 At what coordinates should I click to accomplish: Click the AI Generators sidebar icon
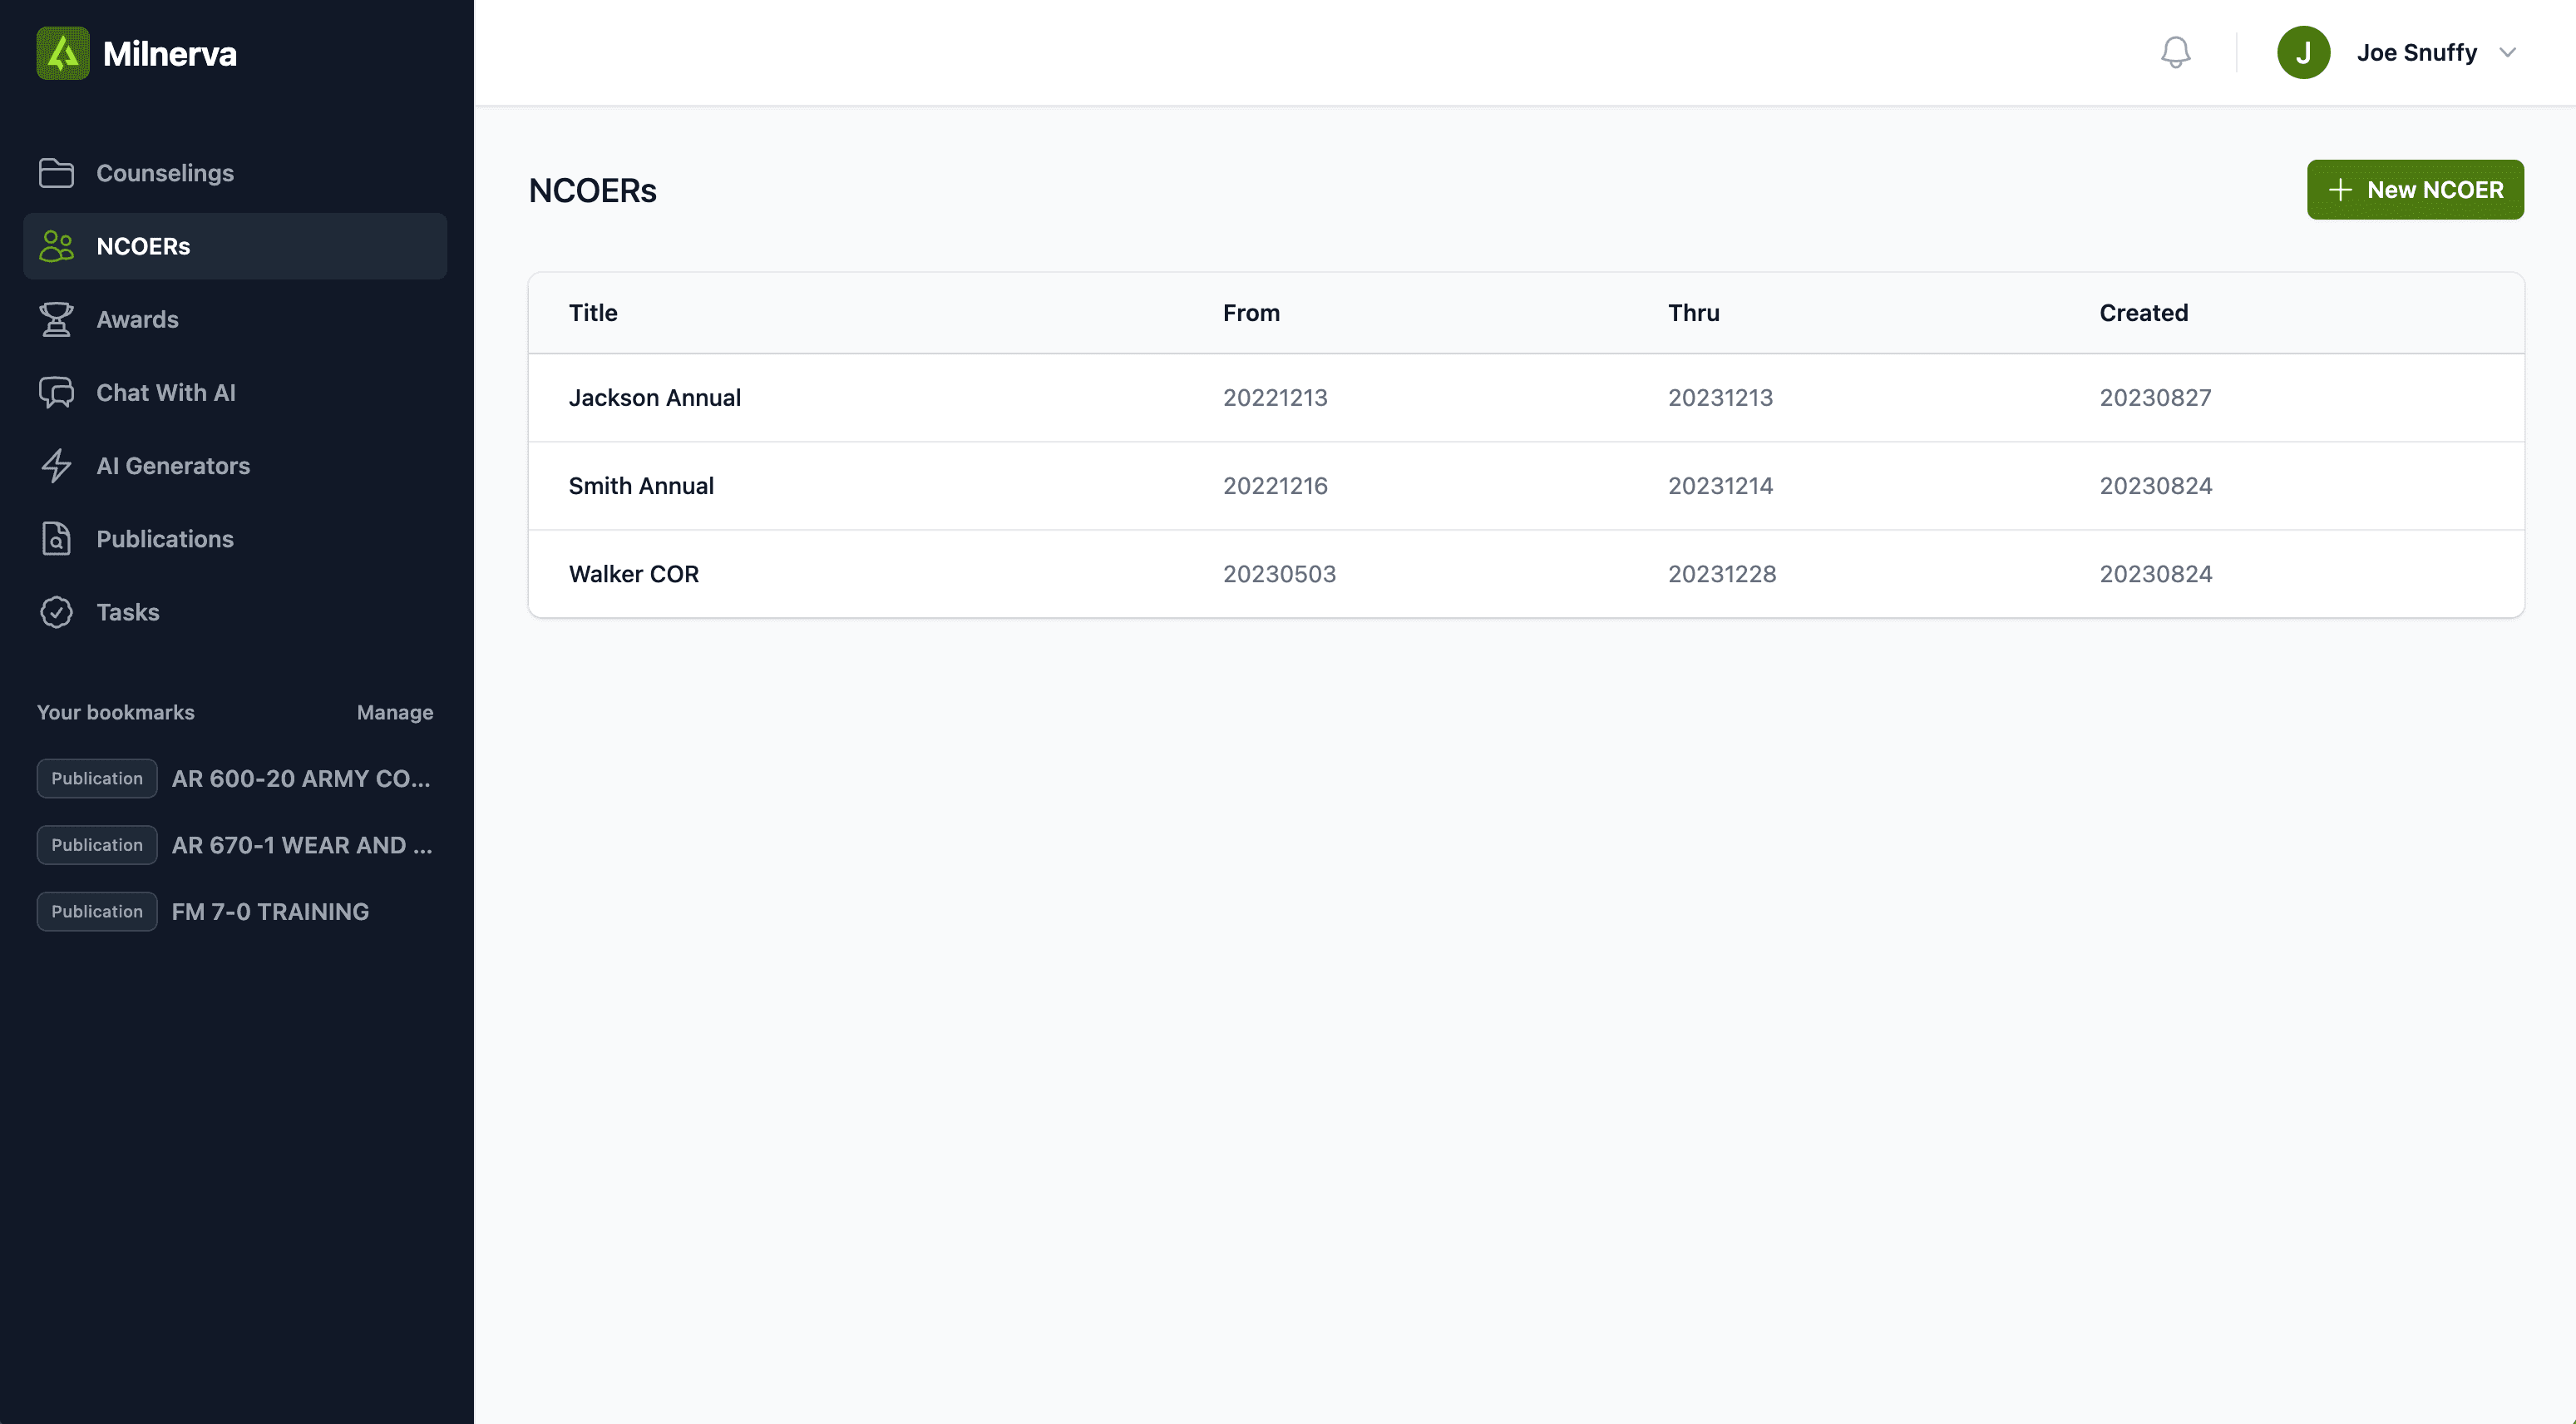coord(58,465)
